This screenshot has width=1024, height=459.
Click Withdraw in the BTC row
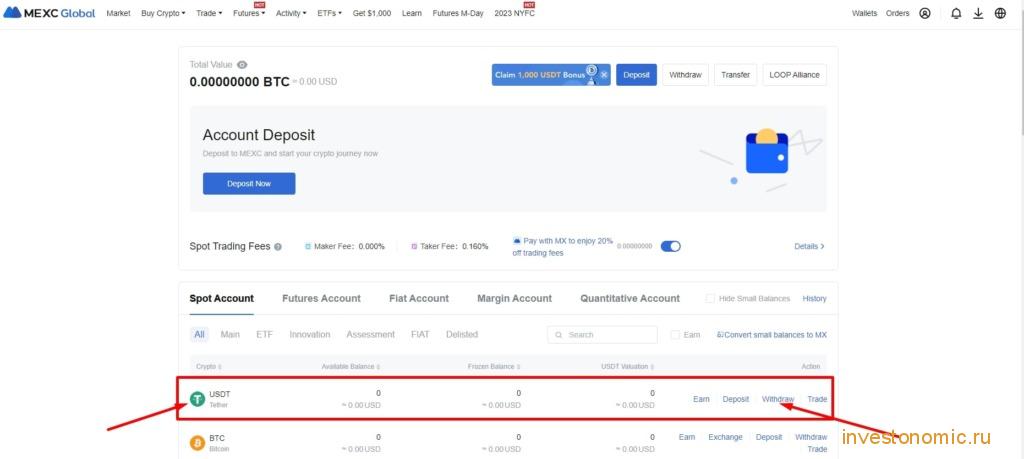pos(811,437)
